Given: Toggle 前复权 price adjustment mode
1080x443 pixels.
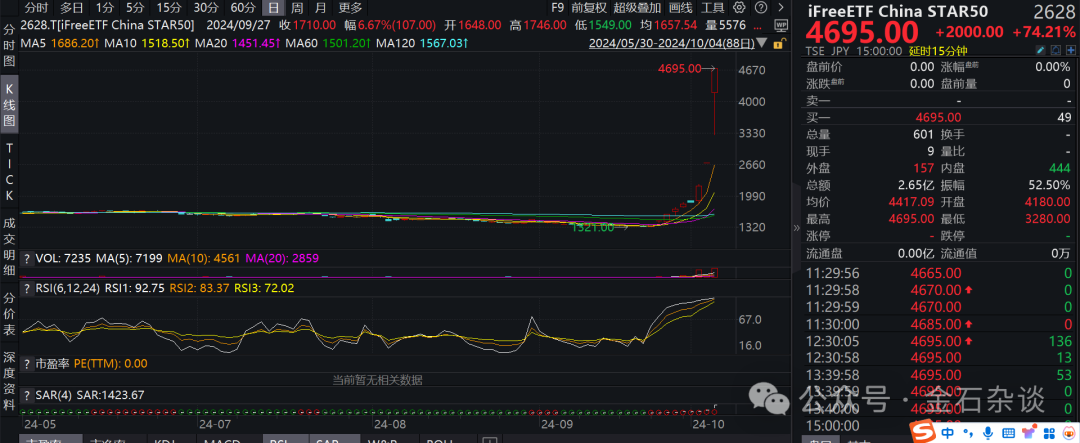Looking at the screenshot, I should 589,7.
